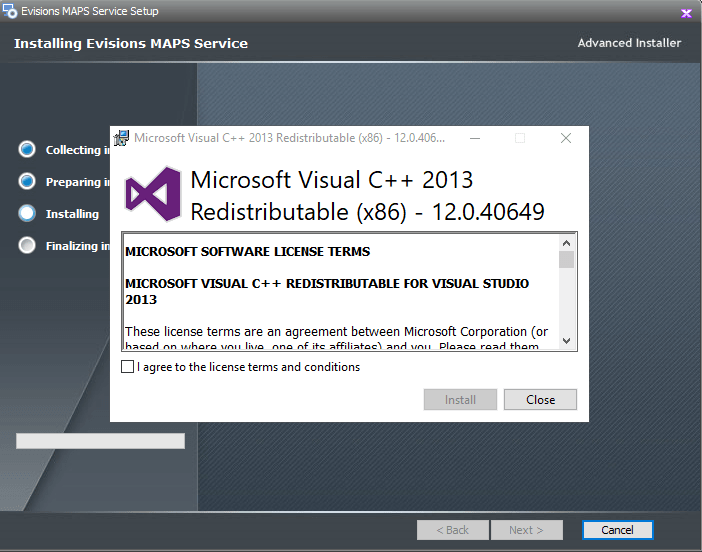
Task: Click the 'I agree to the license terms' label
Action: 248,367
